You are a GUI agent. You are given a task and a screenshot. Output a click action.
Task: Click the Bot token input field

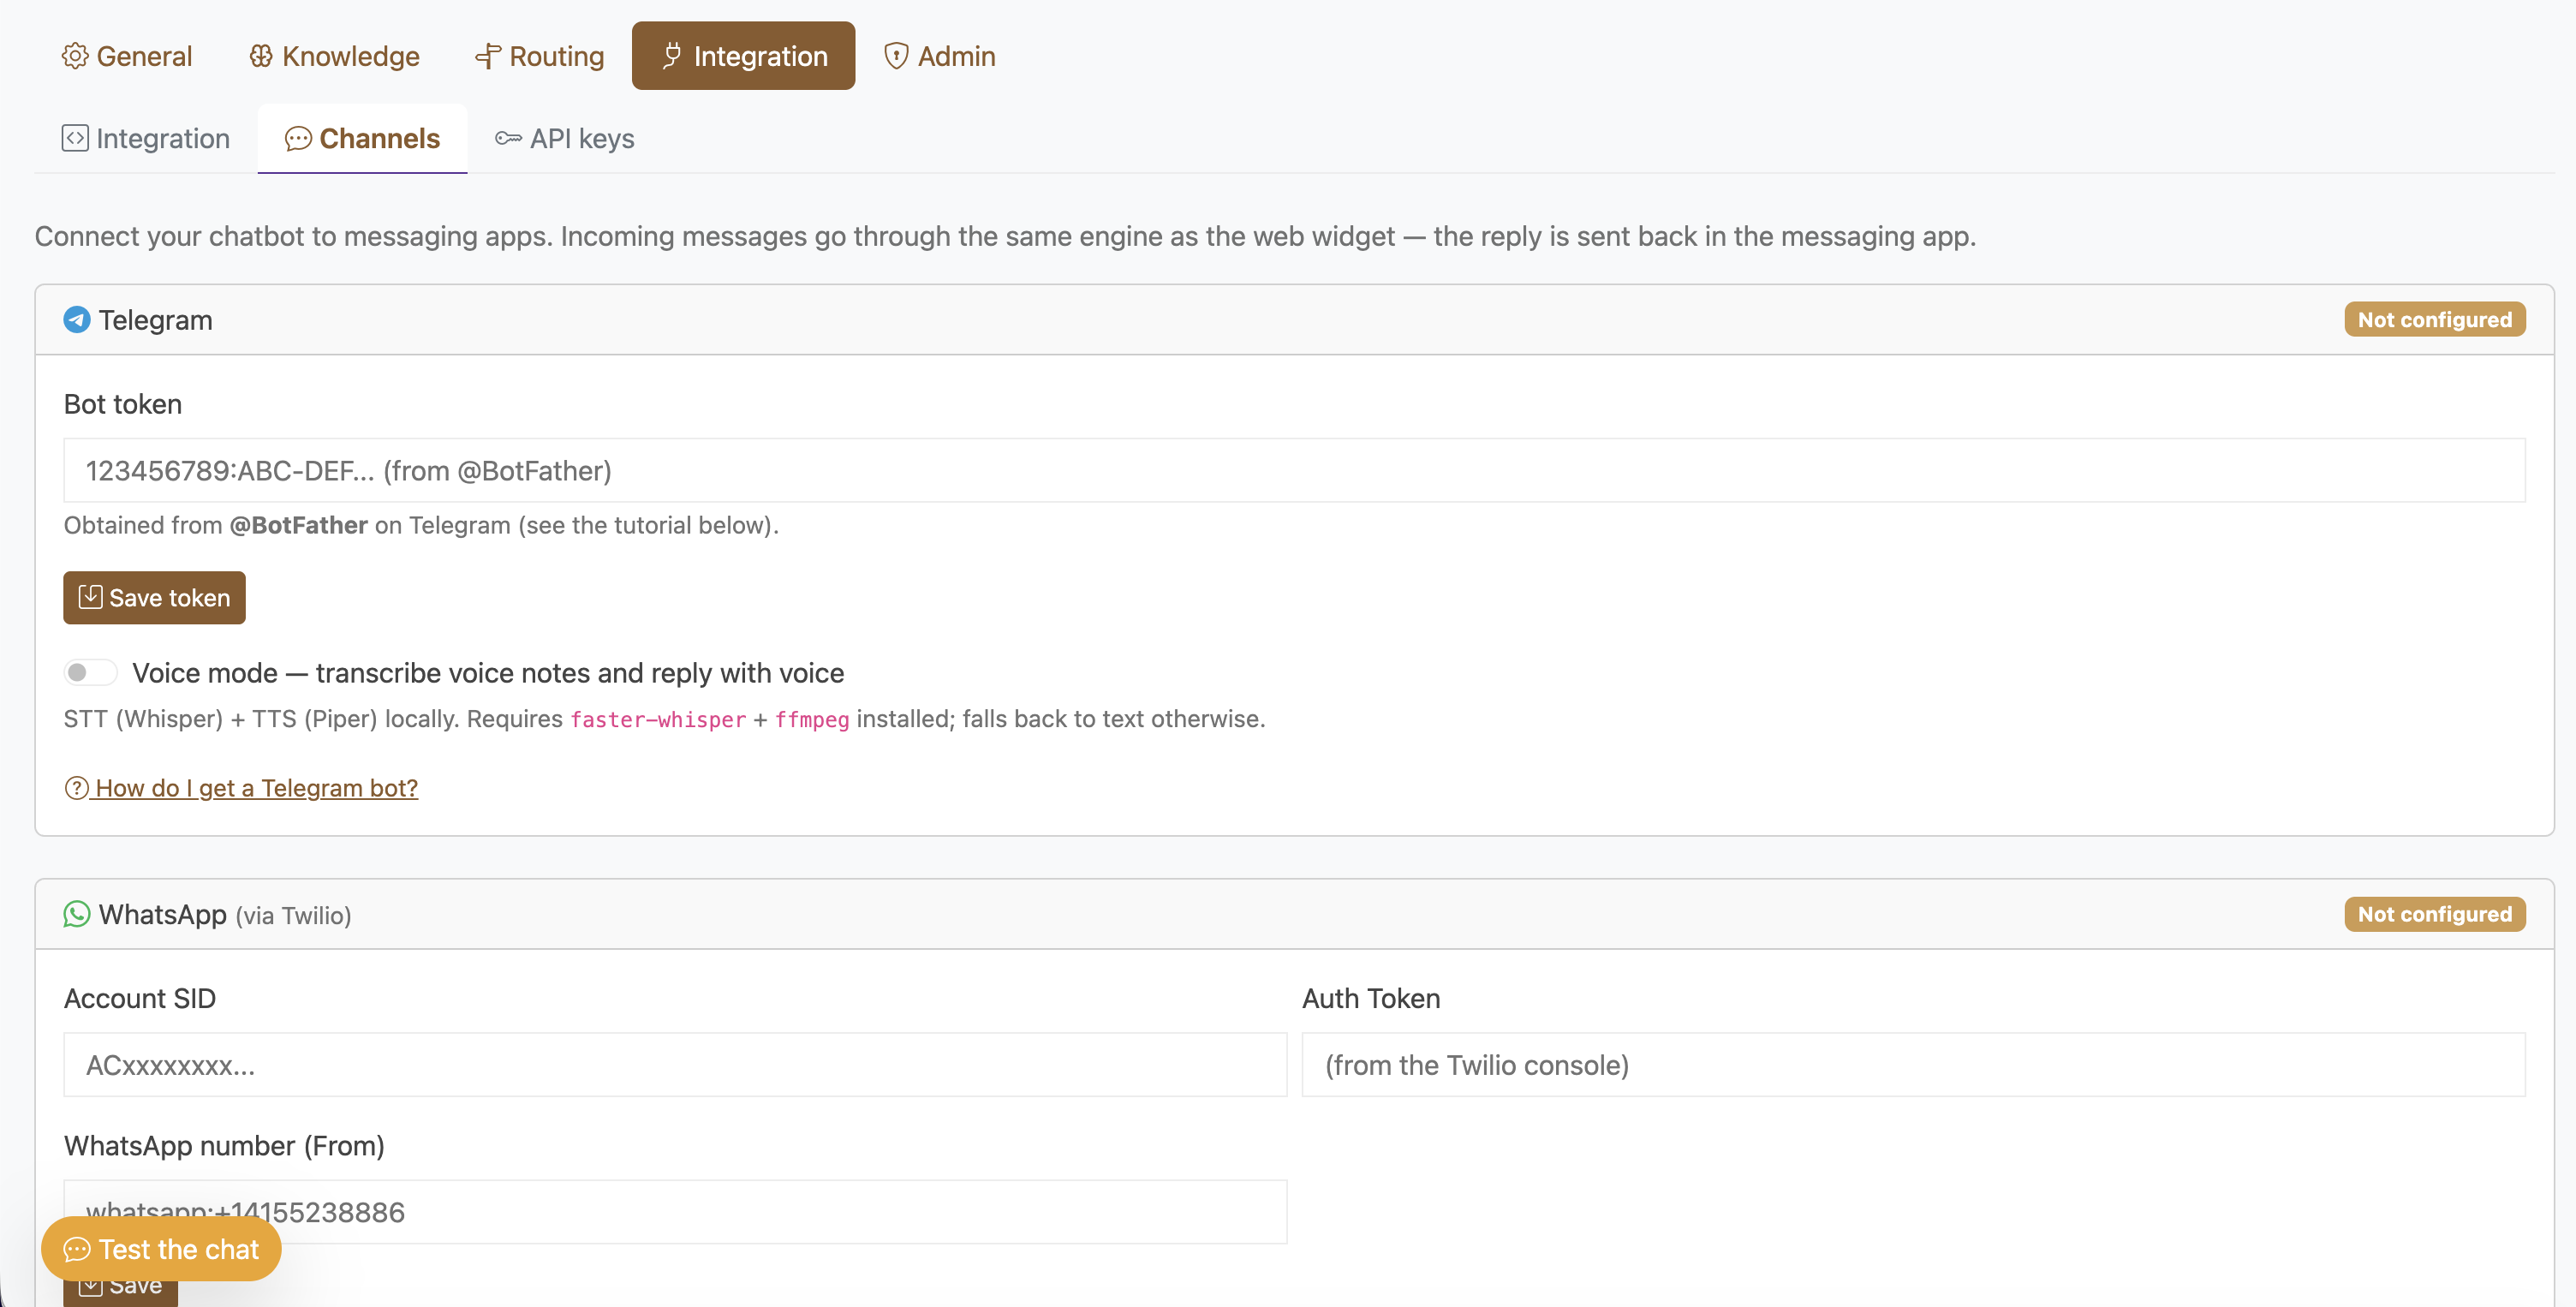(x=1294, y=470)
